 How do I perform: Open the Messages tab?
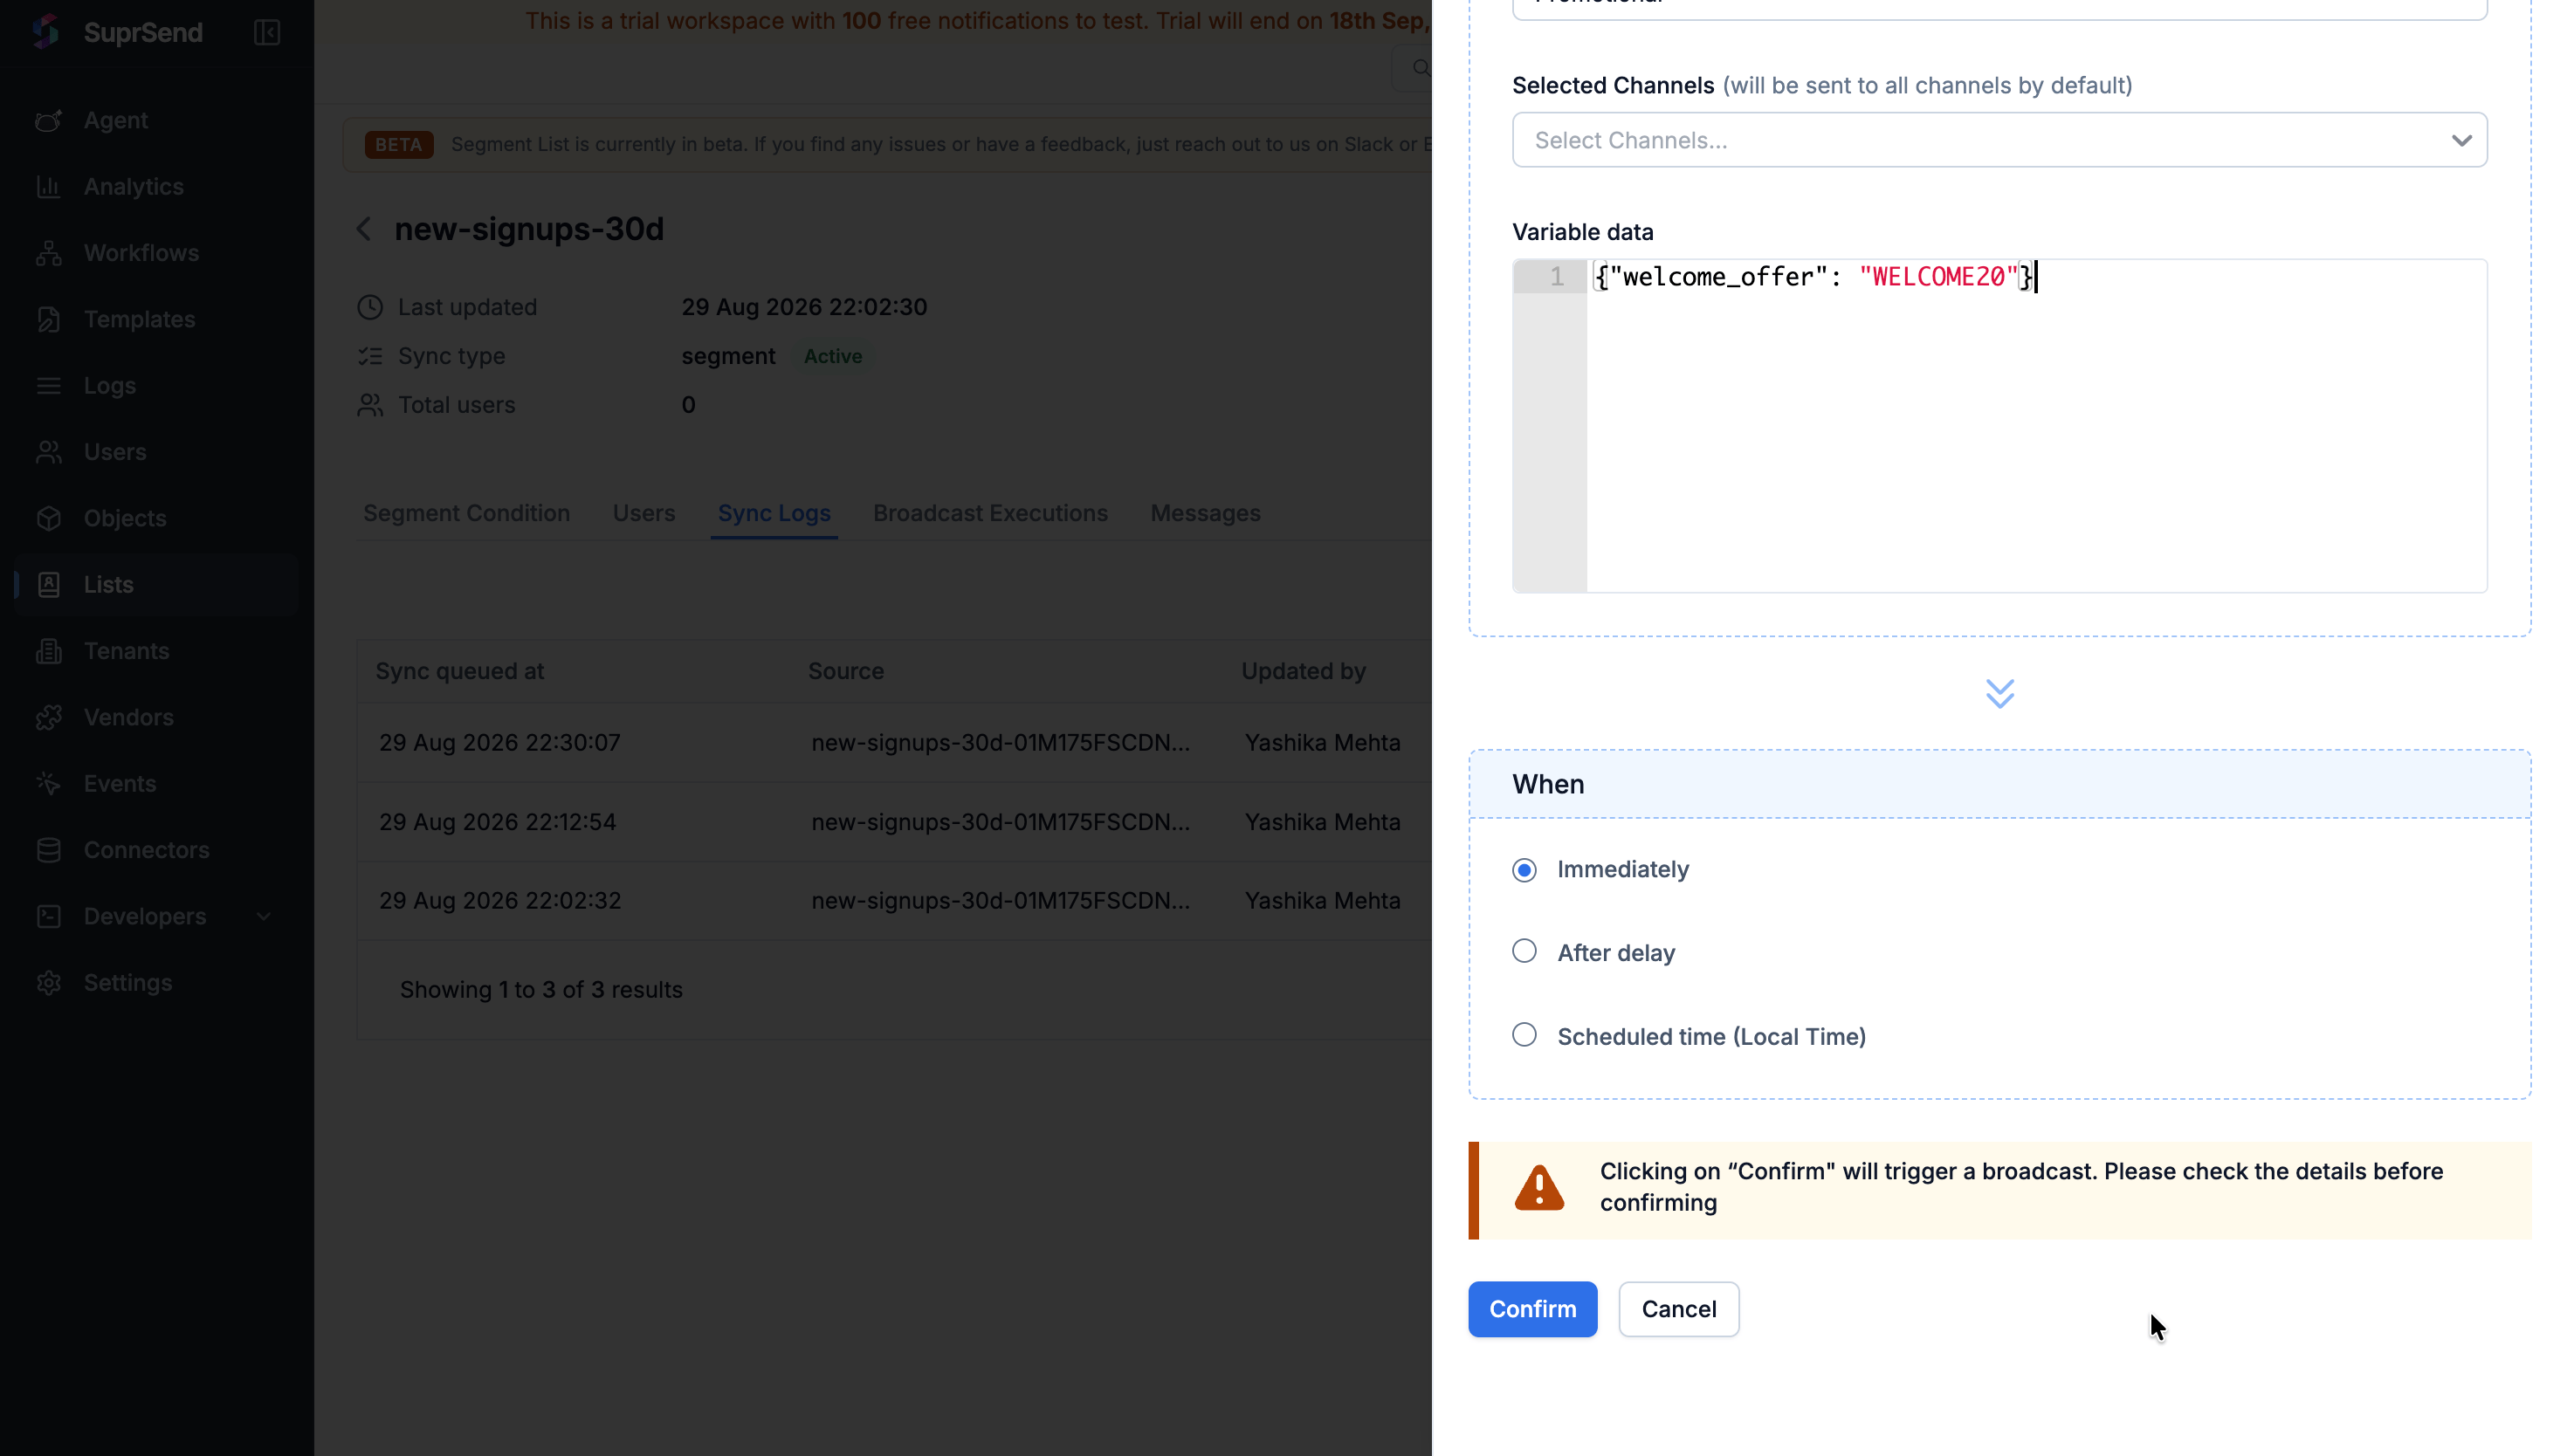pos(1205,513)
